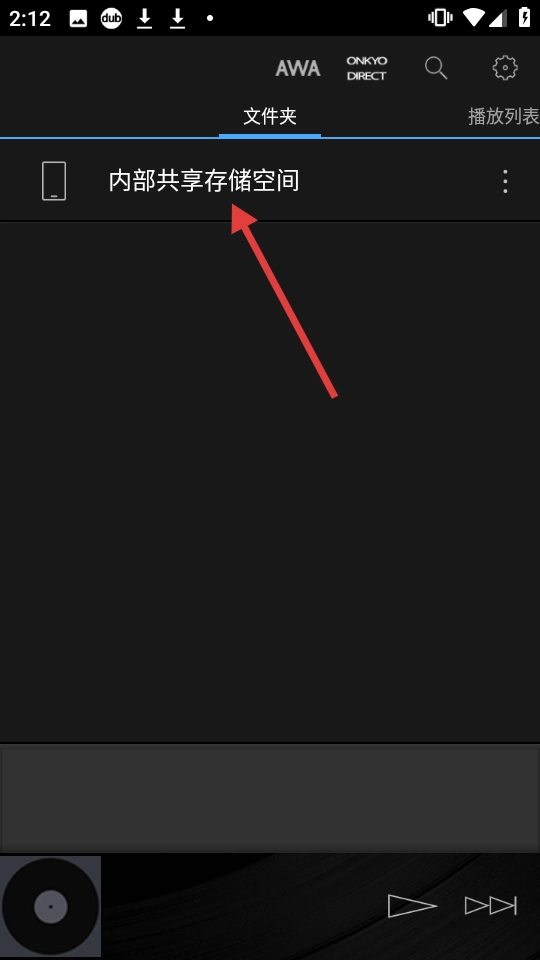The image size is (540, 960).
Task: Open settings via gear icon
Action: pos(505,68)
